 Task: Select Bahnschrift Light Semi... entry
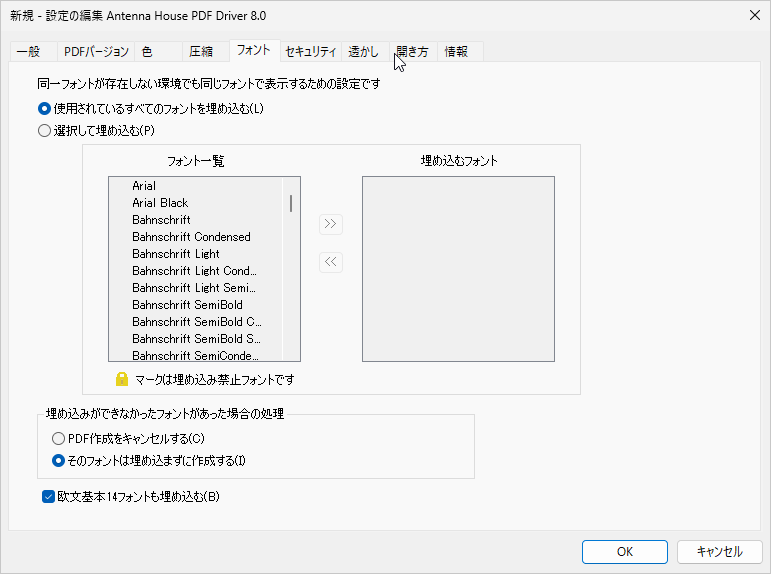click(x=196, y=288)
